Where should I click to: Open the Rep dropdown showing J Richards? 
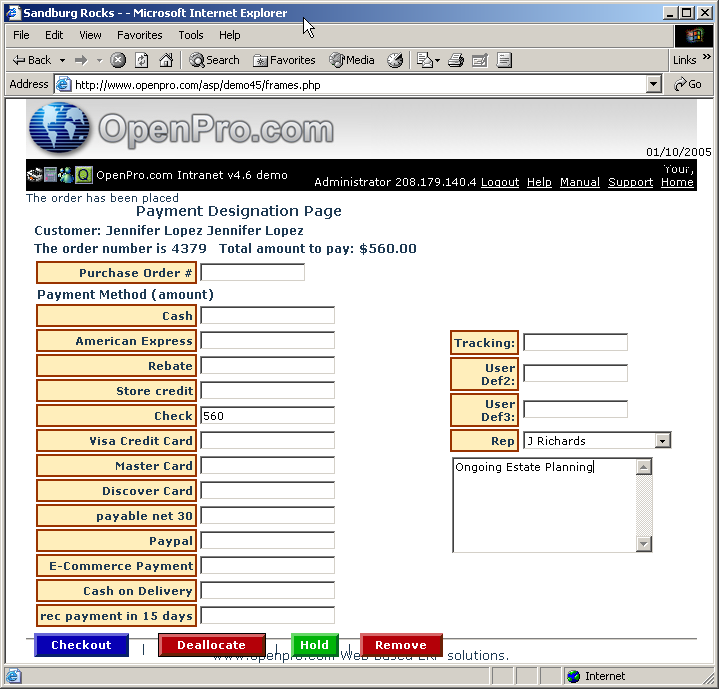click(662, 441)
